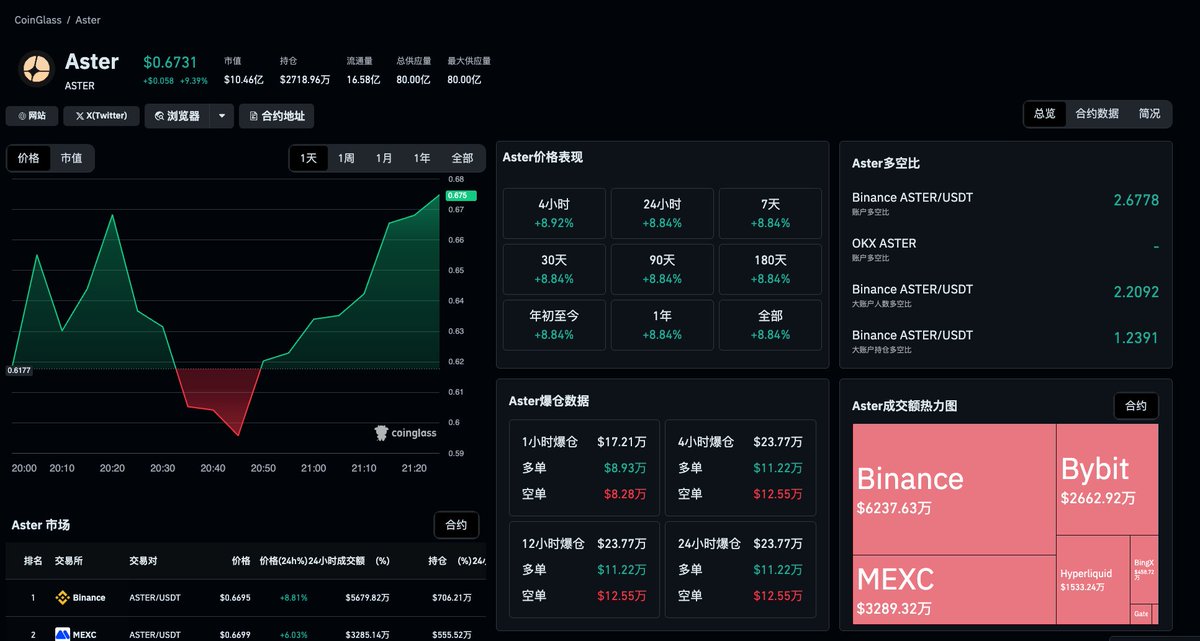Viewport: 1200px width, 641px height.
Task: Open the X(Twitter) link button
Action: (x=101, y=116)
